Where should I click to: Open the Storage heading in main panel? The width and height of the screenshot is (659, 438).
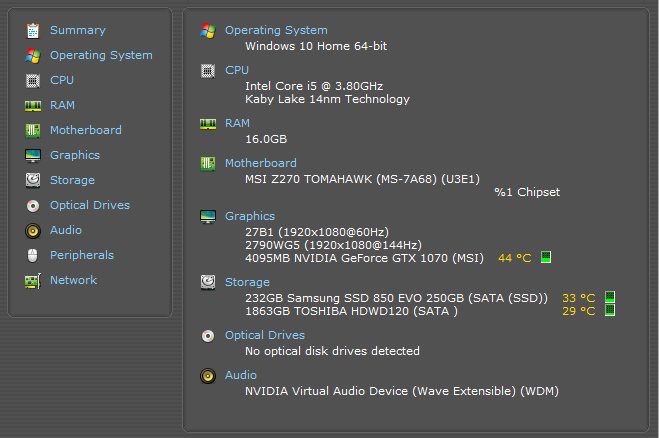tap(247, 282)
